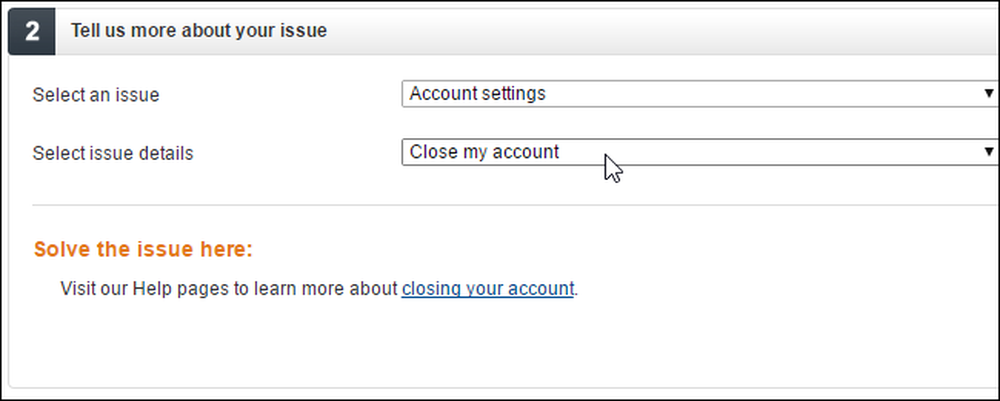Click the arrow of the Select an issue dropdown
The height and width of the screenshot is (401, 1000).
[989, 94]
